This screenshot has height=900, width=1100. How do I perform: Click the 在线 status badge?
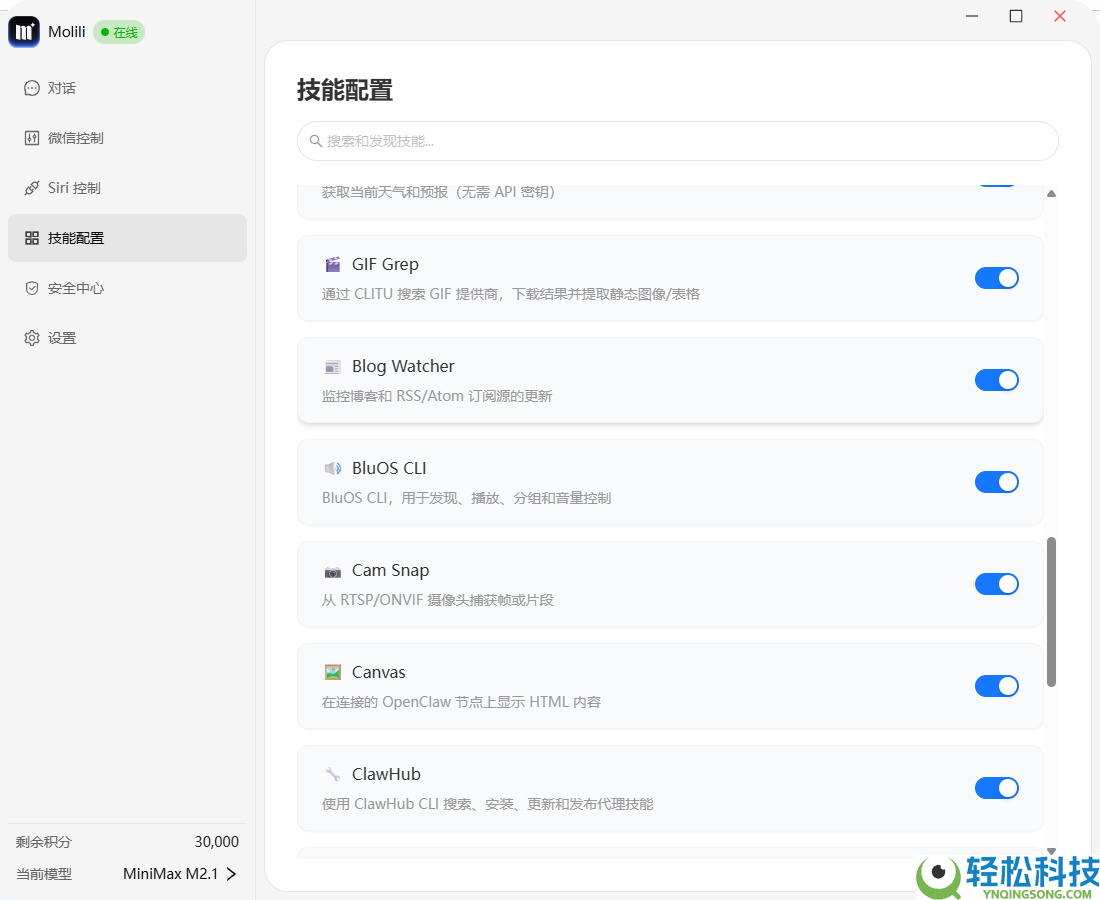[x=118, y=31]
